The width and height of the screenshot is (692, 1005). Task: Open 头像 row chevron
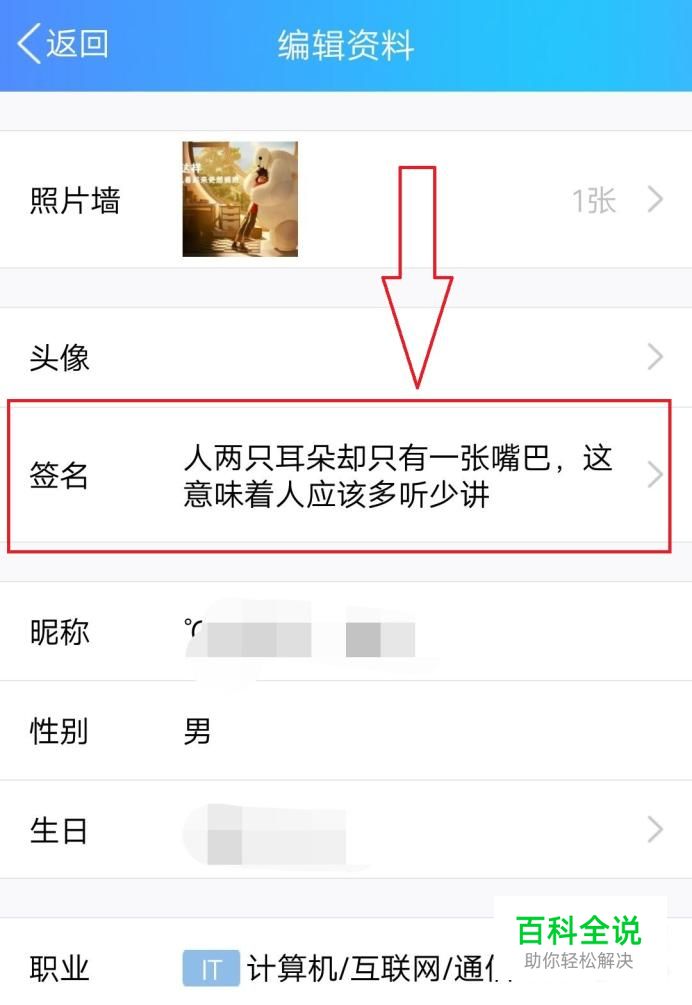pyautogui.click(x=655, y=357)
